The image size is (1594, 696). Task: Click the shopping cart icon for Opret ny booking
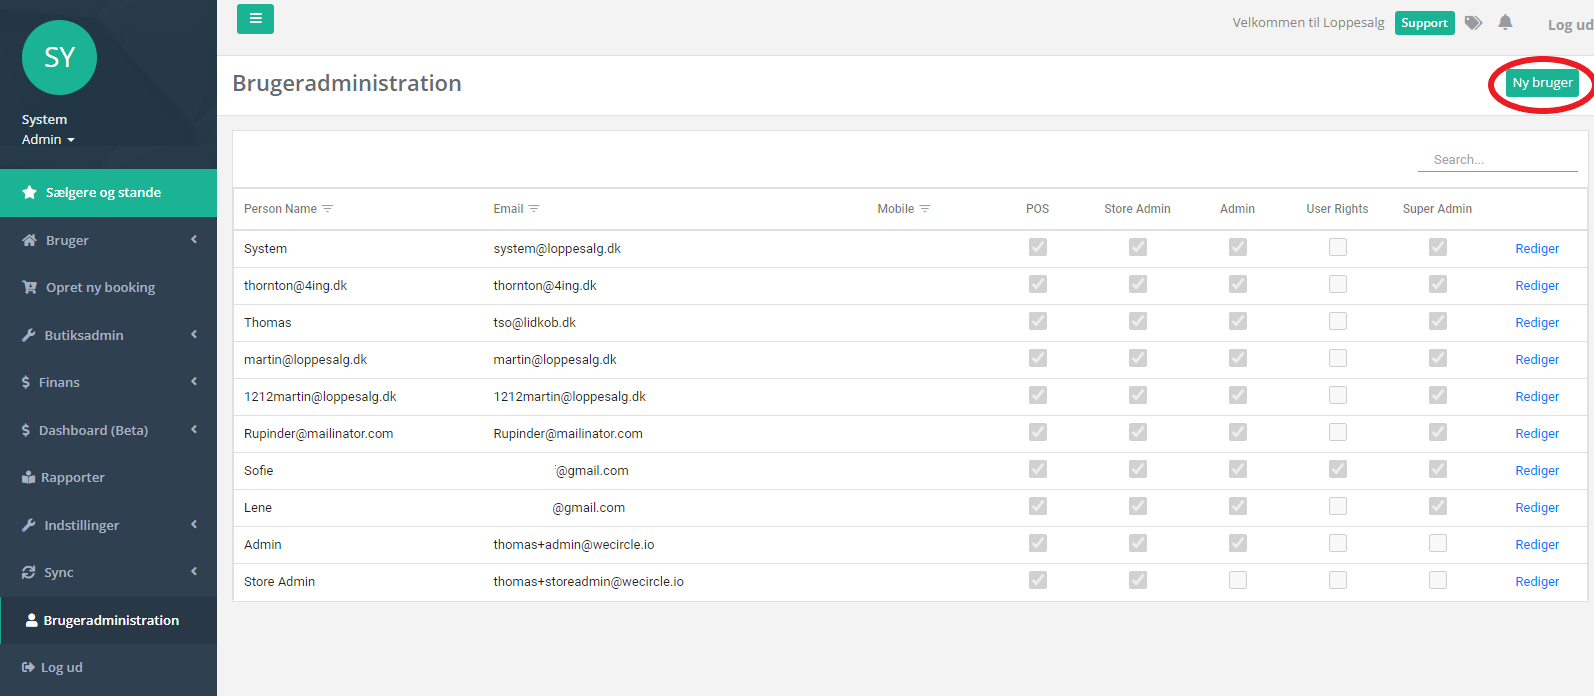tap(30, 287)
